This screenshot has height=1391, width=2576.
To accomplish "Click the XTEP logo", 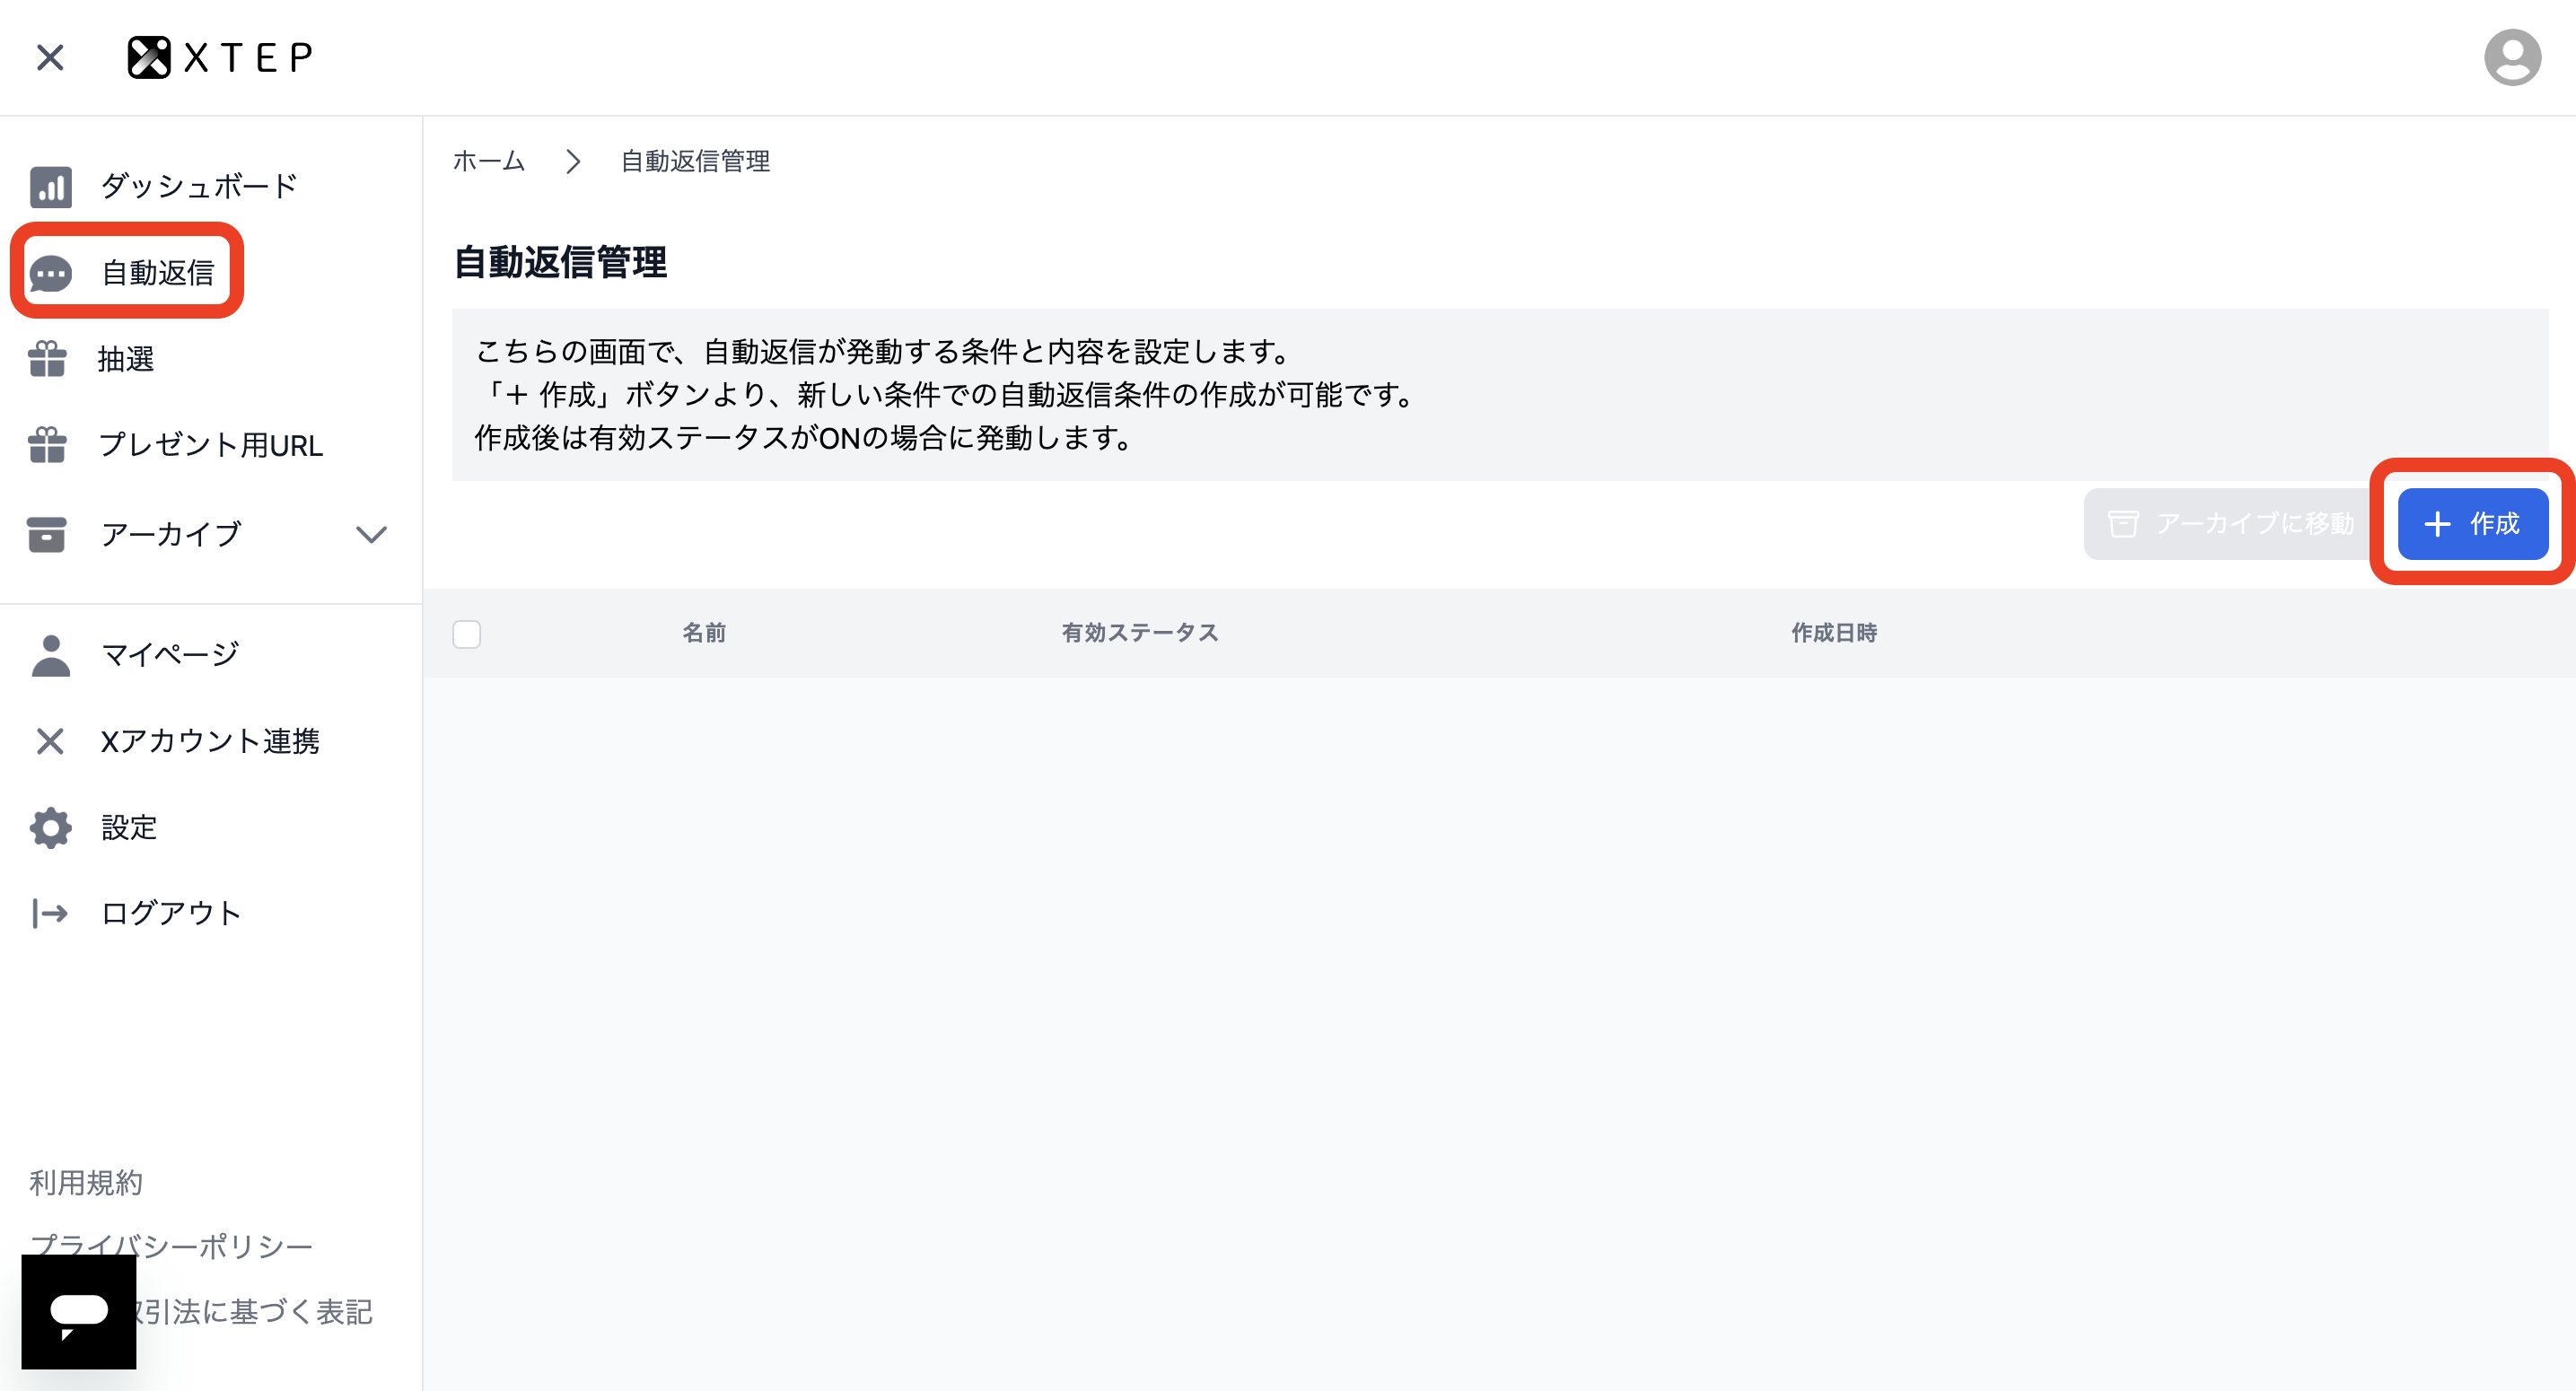I will coord(220,57).
